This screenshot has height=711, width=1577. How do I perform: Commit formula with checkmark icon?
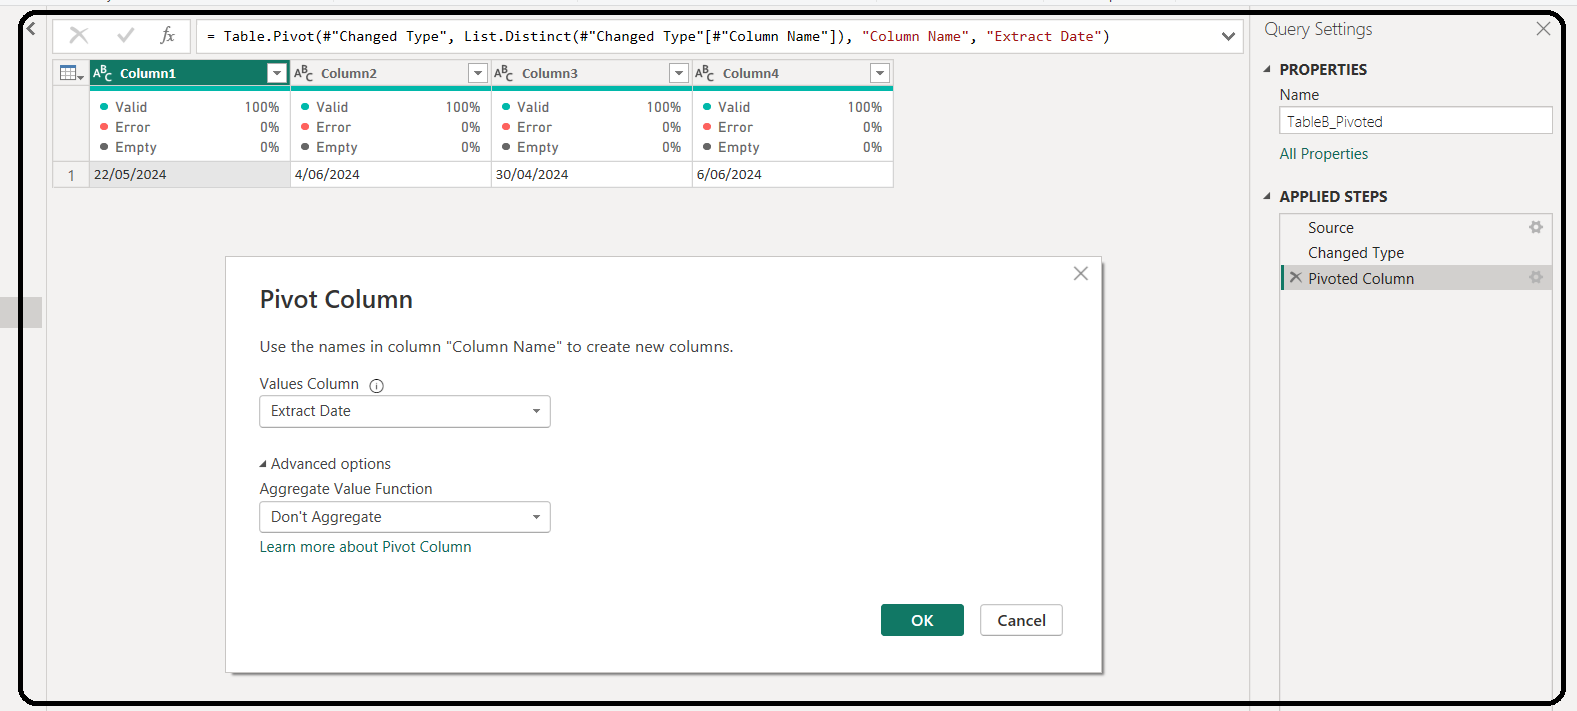point(125,36)
